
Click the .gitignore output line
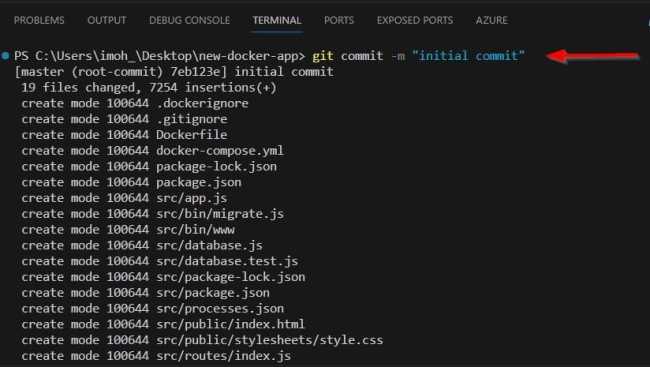pos(124,119)
